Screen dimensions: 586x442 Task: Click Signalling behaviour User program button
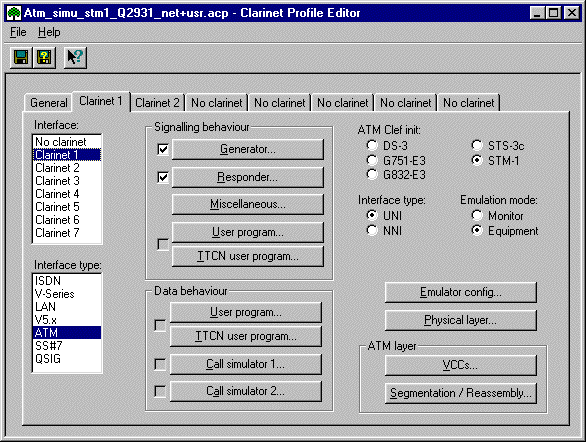(x=248, y=232)
